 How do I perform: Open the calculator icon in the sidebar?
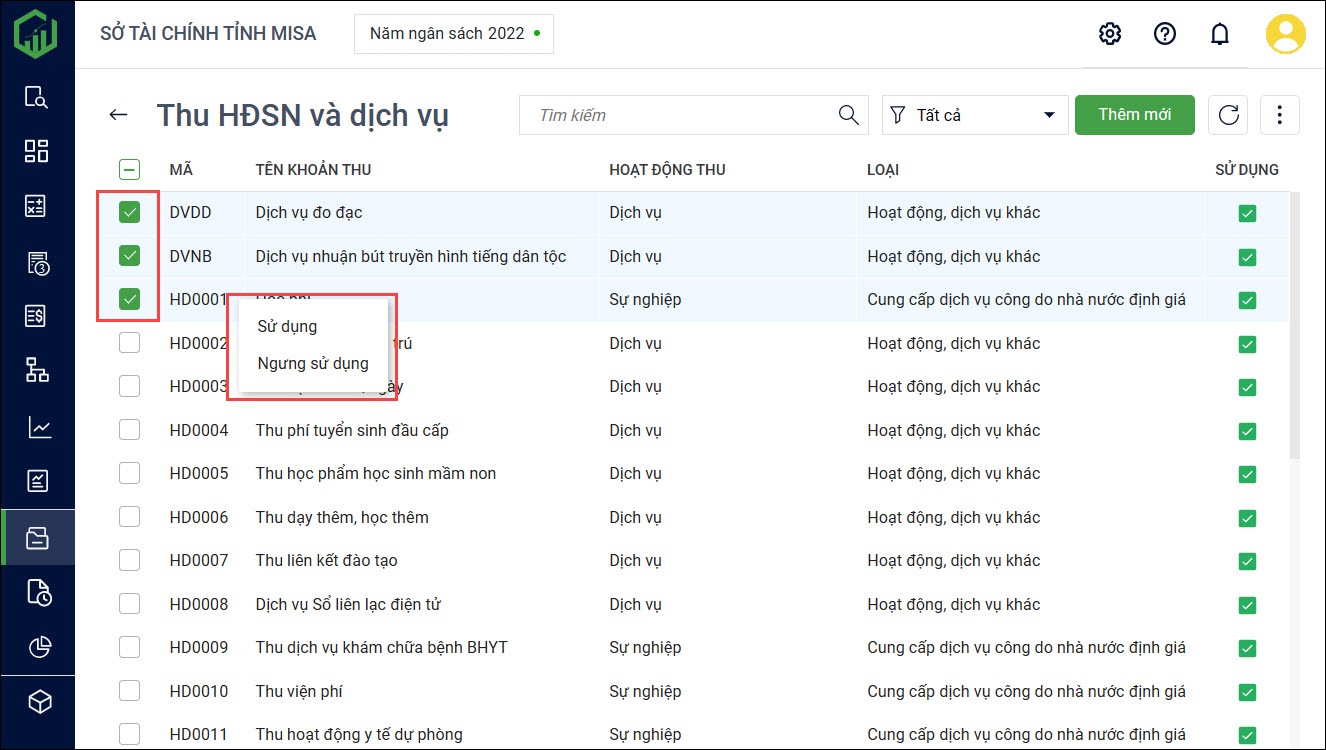[37, 207]
